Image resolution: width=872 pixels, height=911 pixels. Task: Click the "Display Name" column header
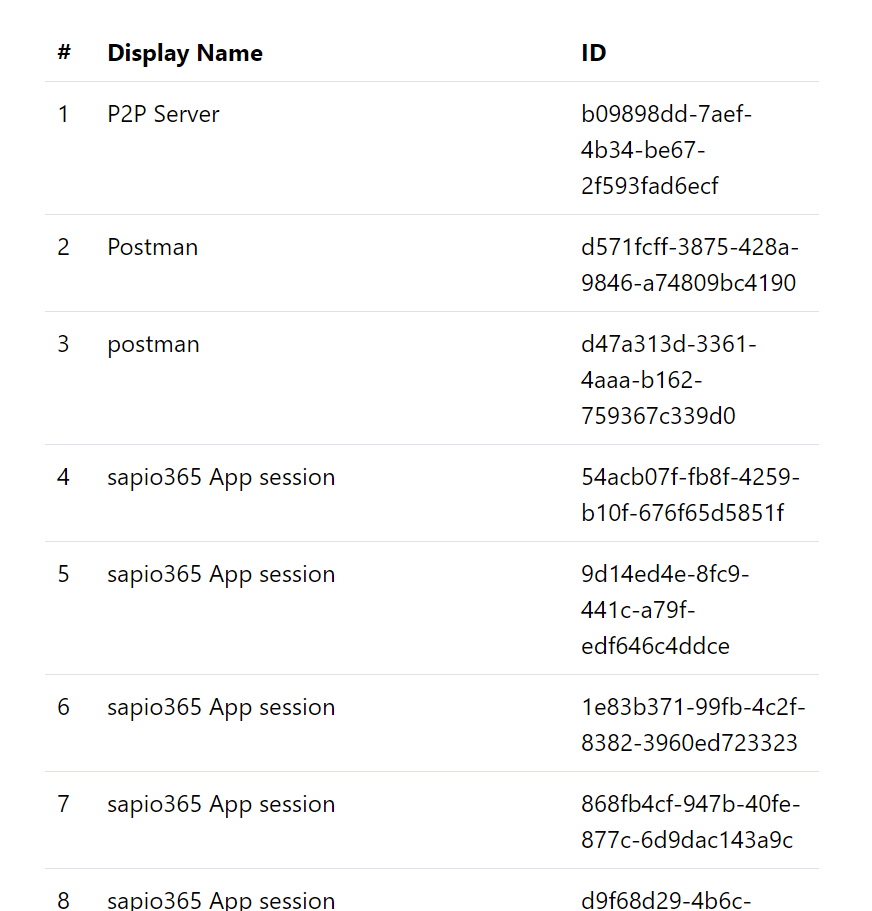point(185,53)
